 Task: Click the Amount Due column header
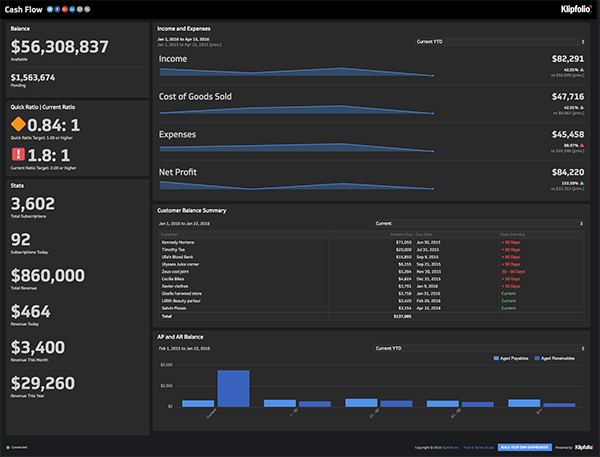click(401, 235)
